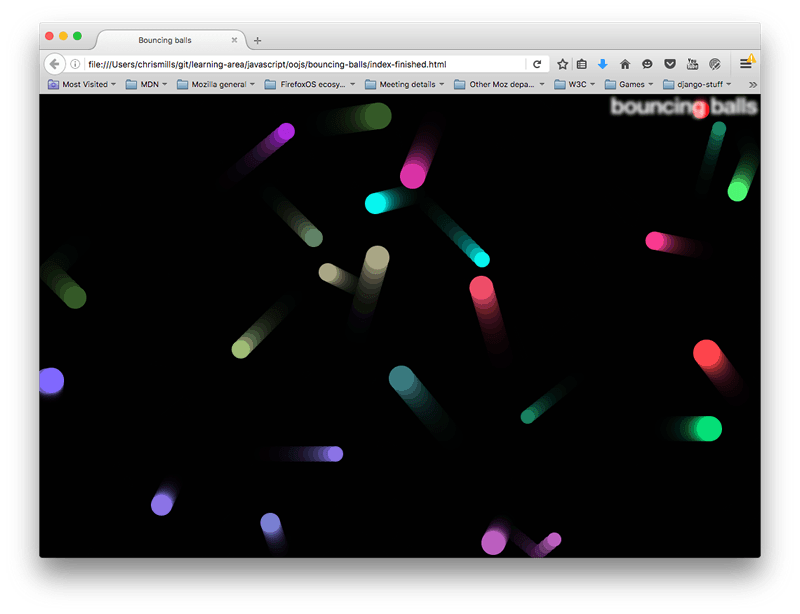800x614 pixels.
Task: Open the Pocket save icon
Action: pyautogui.click(x=670, y=62)
